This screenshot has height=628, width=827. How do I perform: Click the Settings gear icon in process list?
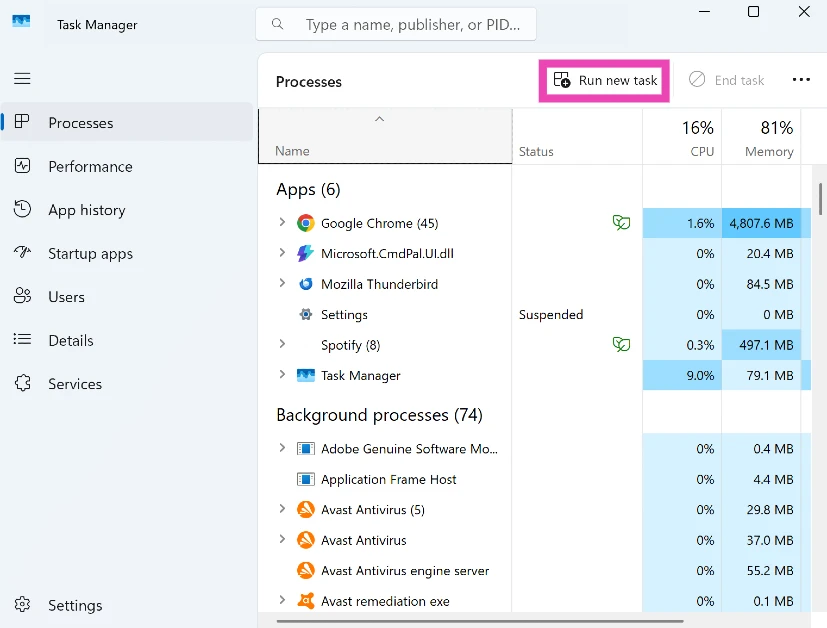coord(306,315)
